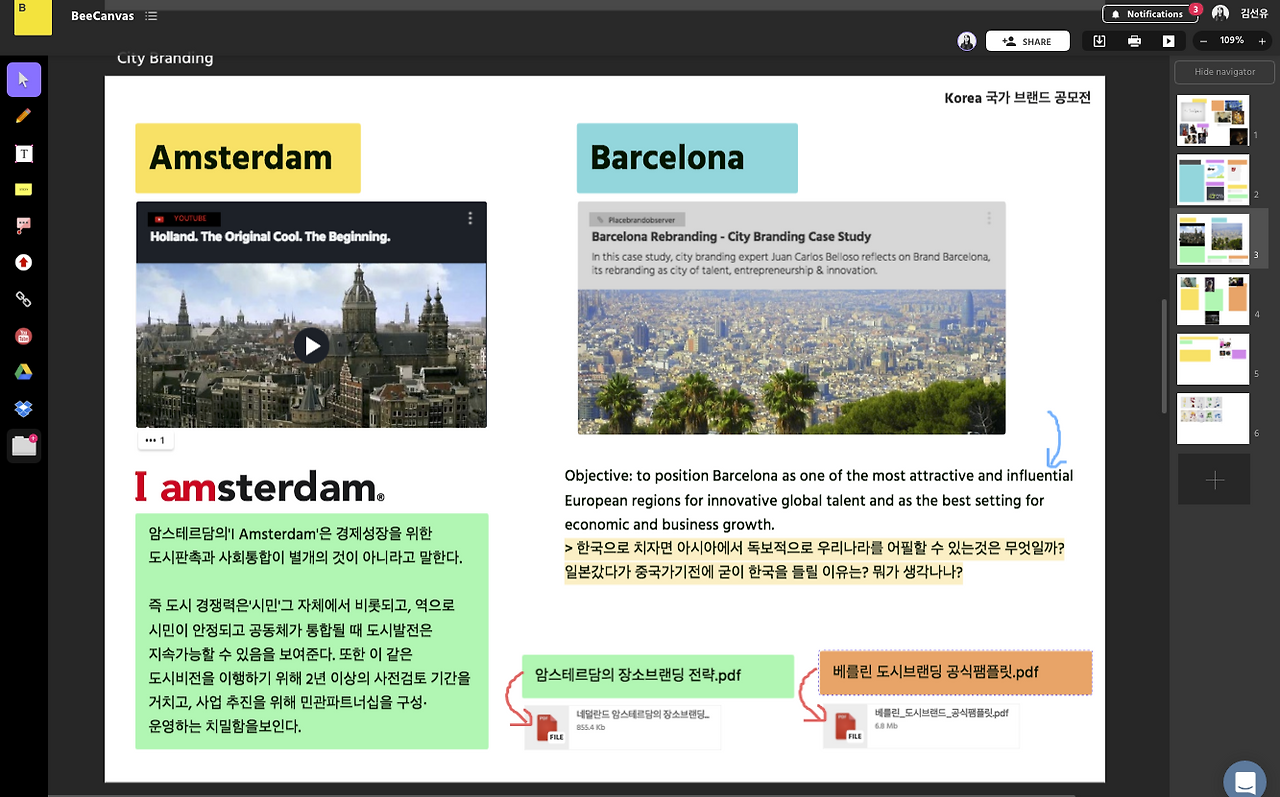Print the canvas
1280x797 pixels.
[x=1134, y=41]
